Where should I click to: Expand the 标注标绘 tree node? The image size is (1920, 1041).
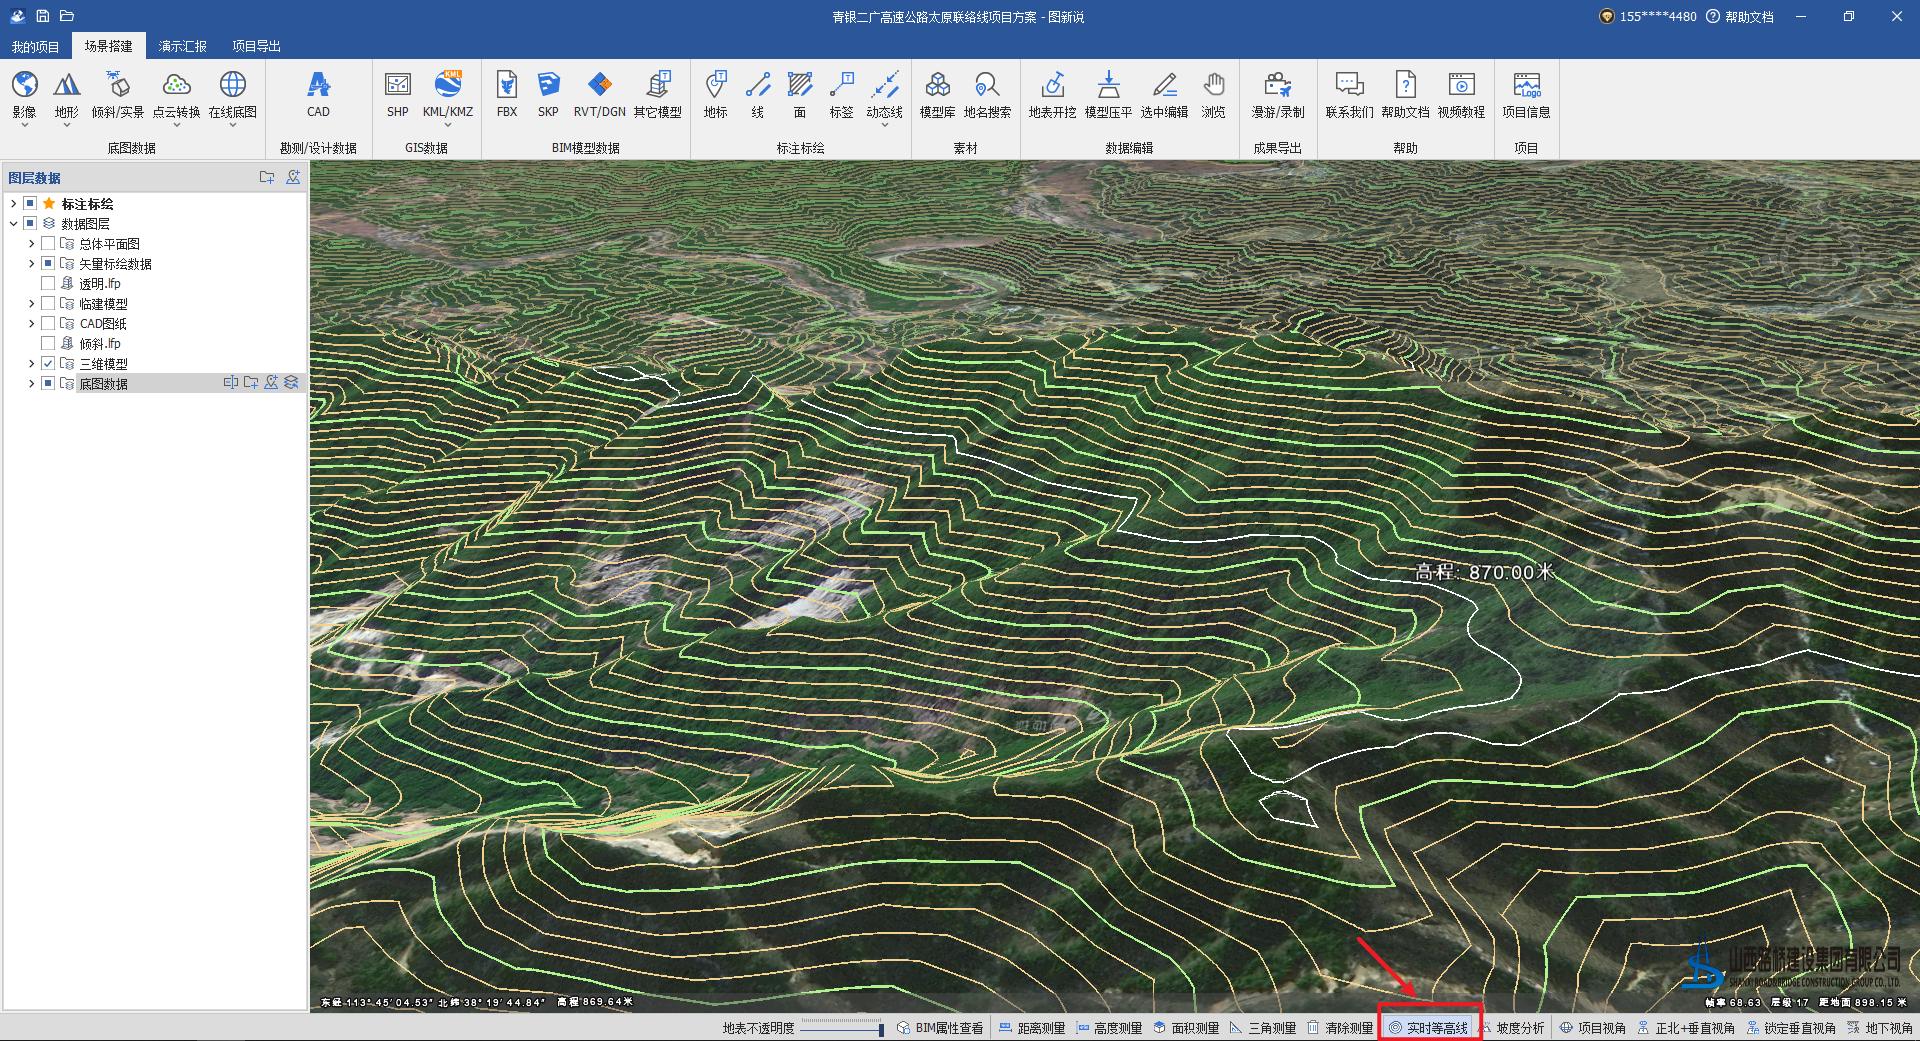13,203
